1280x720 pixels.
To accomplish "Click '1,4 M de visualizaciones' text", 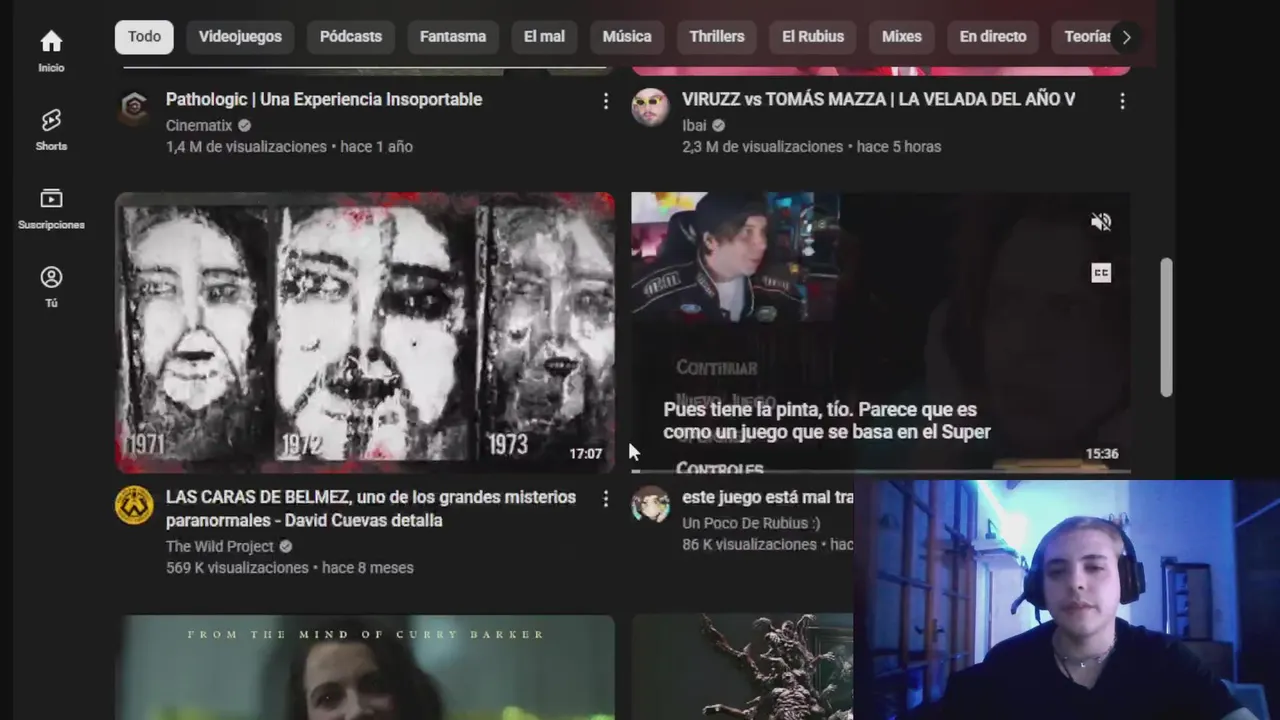I will tap(246, 146).
